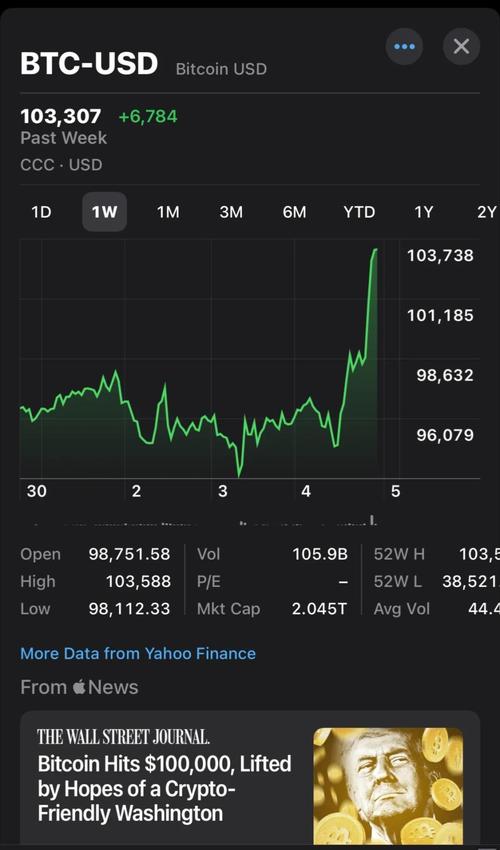This screenshot has height=850, width=500.
Task: Tap the news article gold coin thumbnail
Action: tap(388, 785)
